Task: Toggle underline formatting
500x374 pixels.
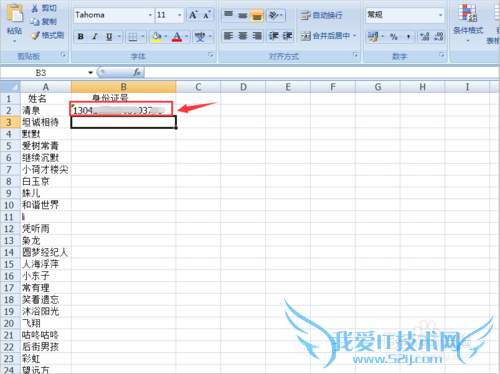Action: point(109,36)
